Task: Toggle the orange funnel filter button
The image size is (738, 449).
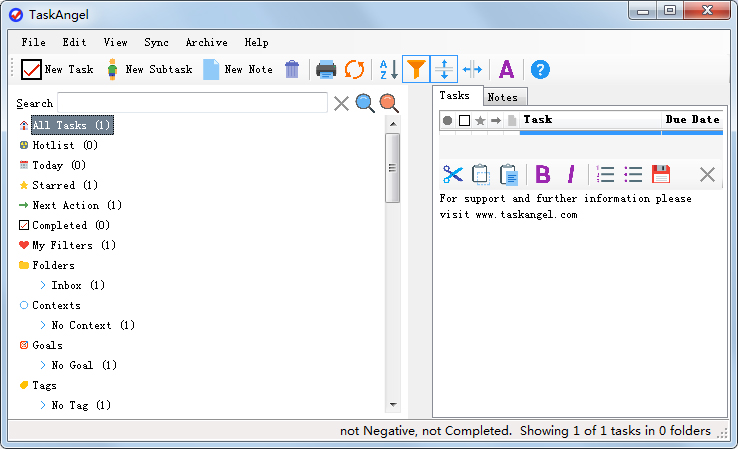Action: click(416, 69)
